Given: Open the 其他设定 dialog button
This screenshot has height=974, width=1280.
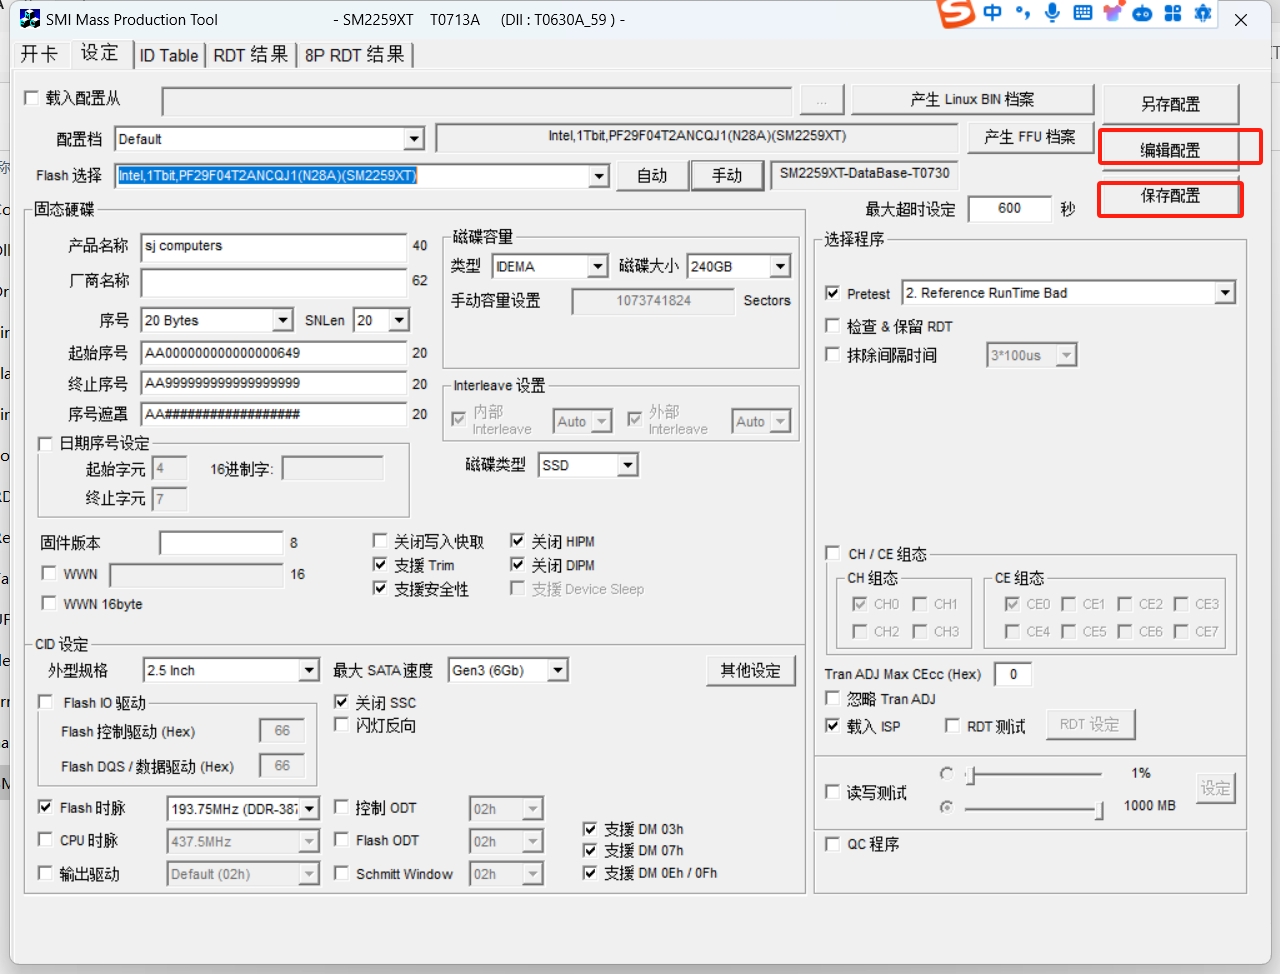Looking at the screenshot, I should [x=751, y=670].
